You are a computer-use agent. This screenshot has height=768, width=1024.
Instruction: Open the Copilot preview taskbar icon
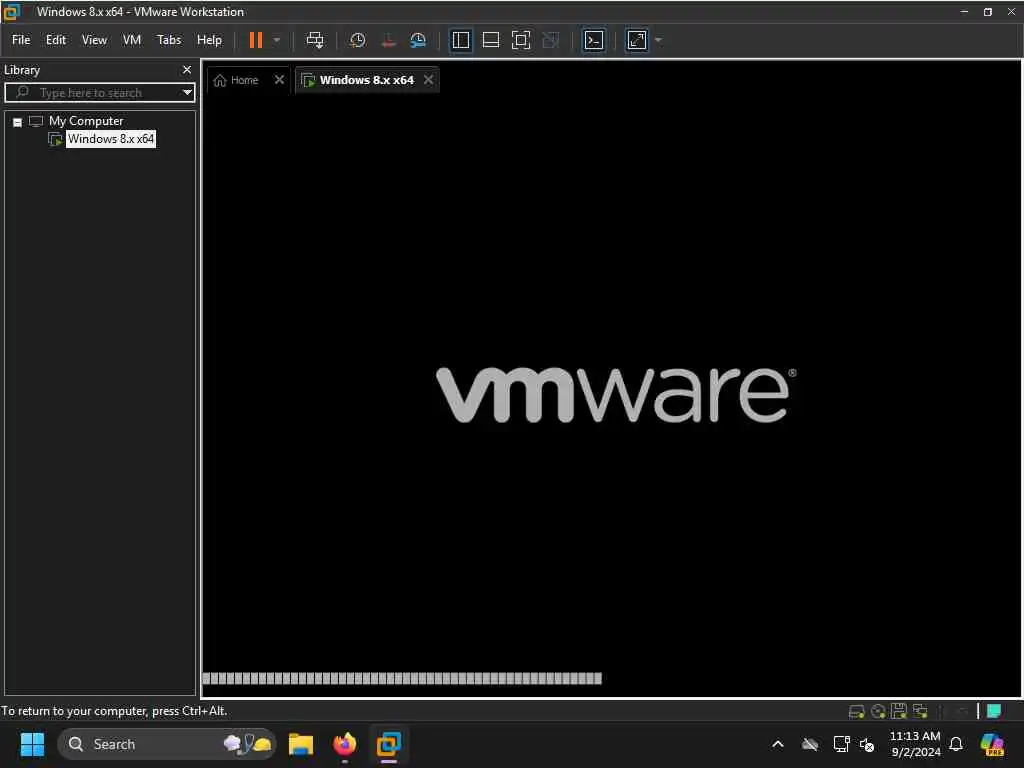[x=992, y=744]
